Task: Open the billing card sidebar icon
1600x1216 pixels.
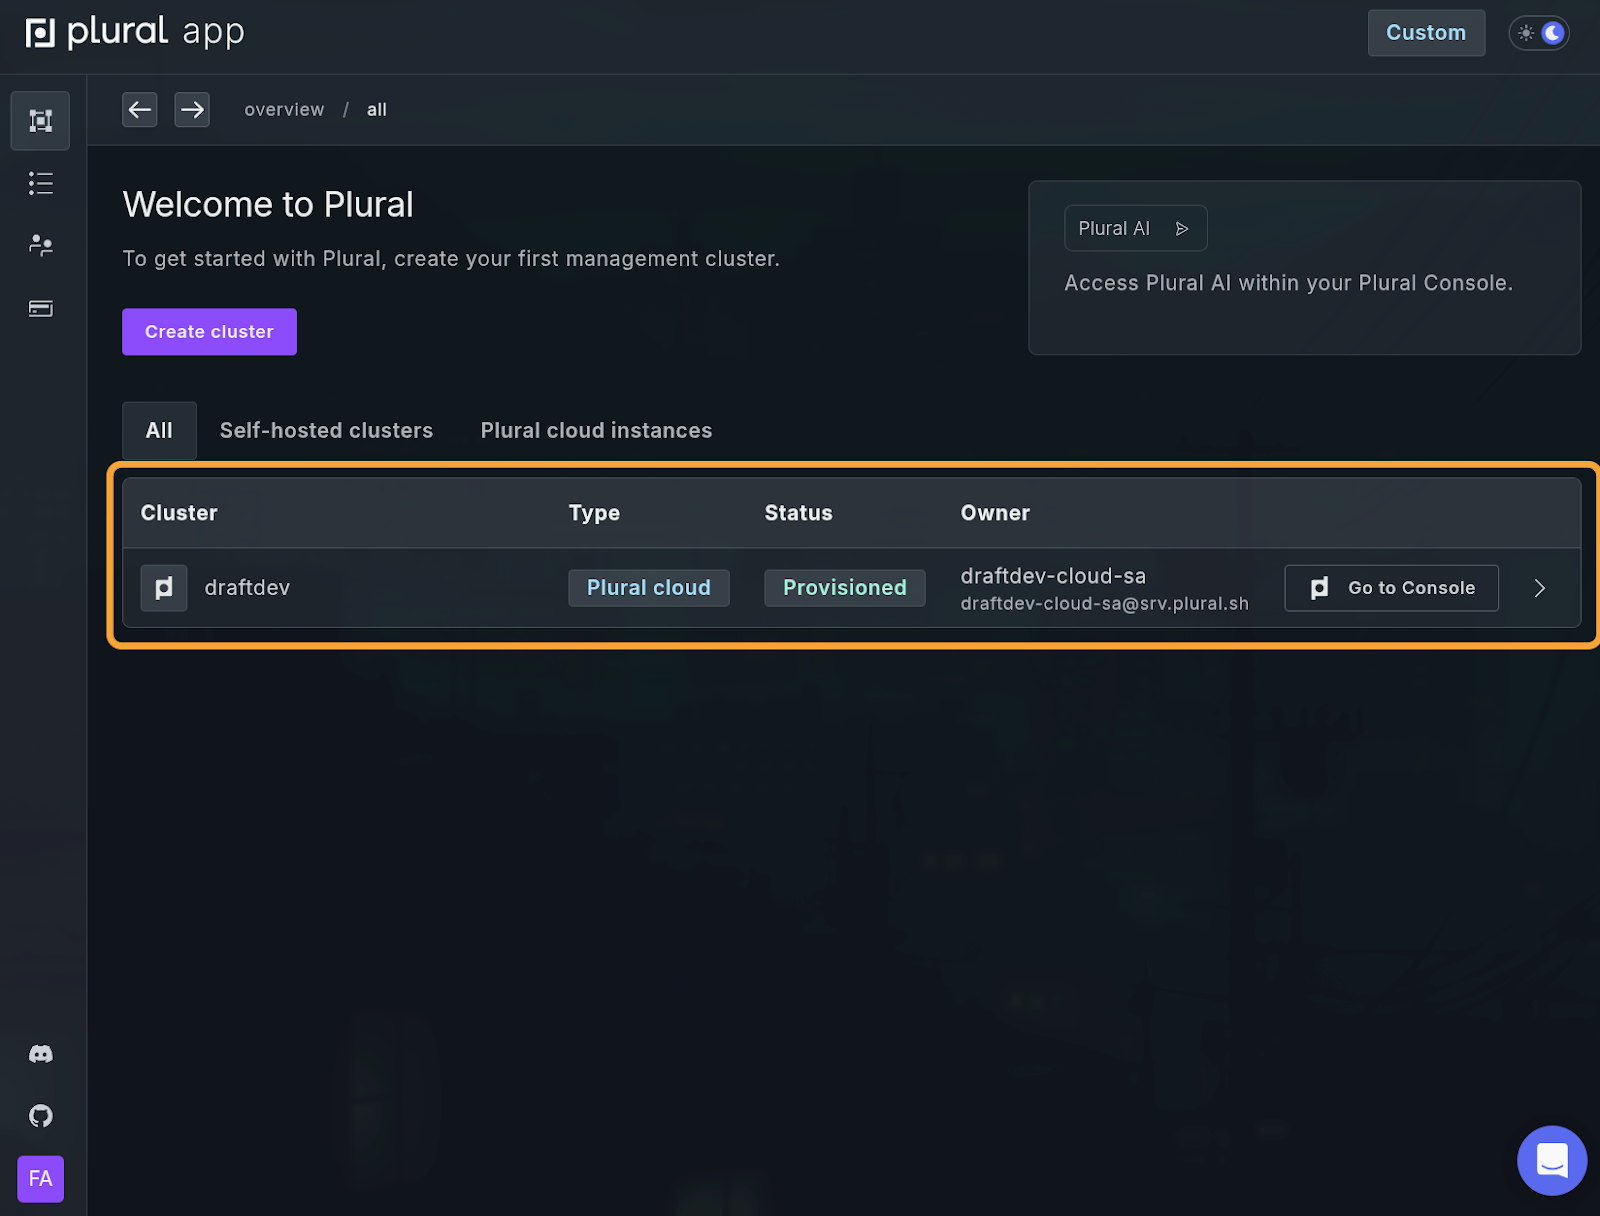Action: click(x=40, y=308)
